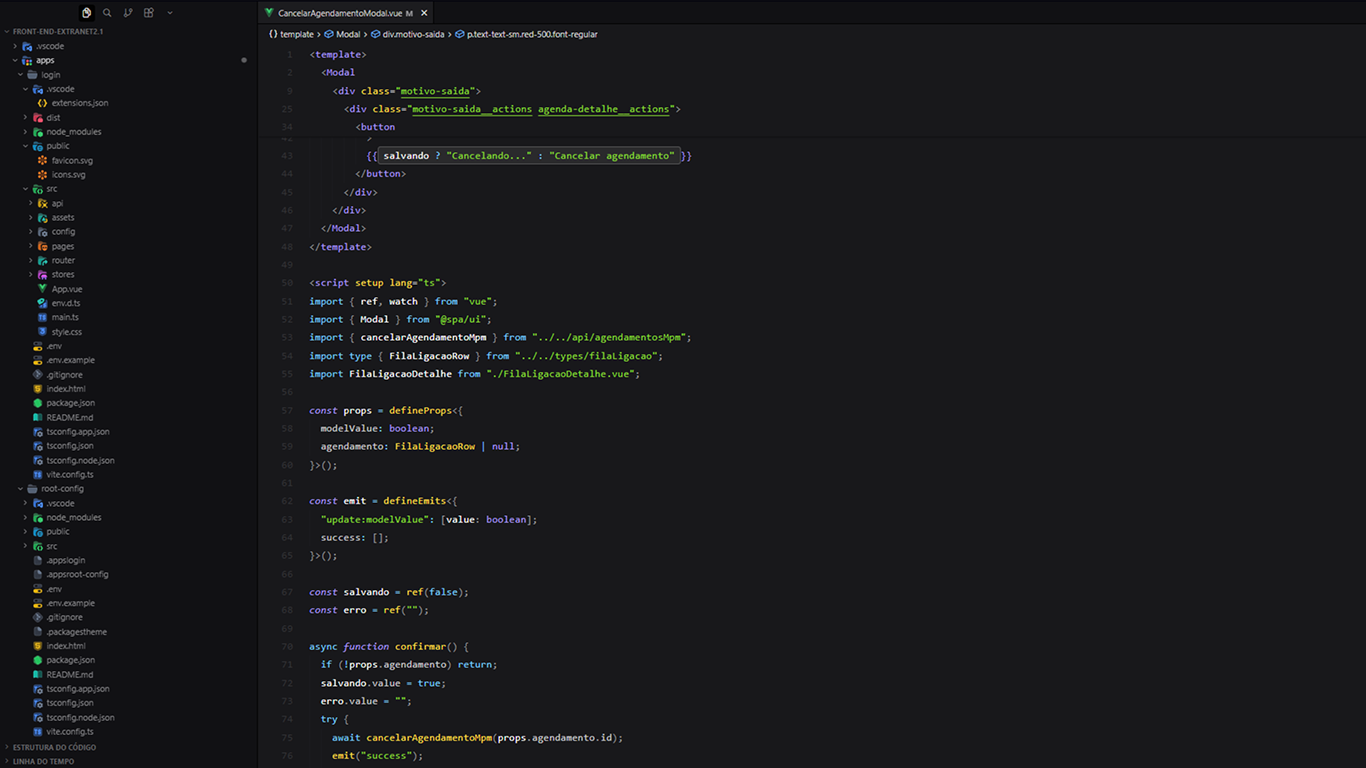Open README.md under root-config
Screen dimensions: 1366x768
point(69,674)
